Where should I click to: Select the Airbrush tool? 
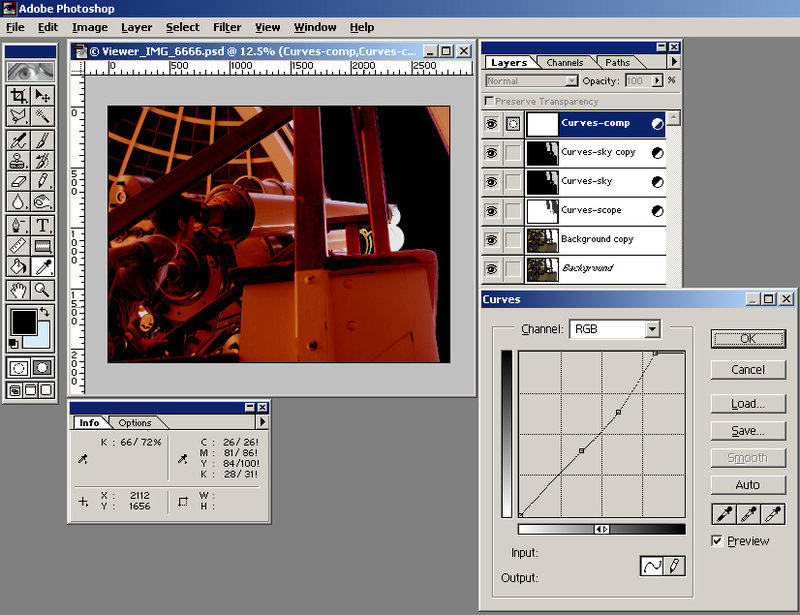point(18,140)
